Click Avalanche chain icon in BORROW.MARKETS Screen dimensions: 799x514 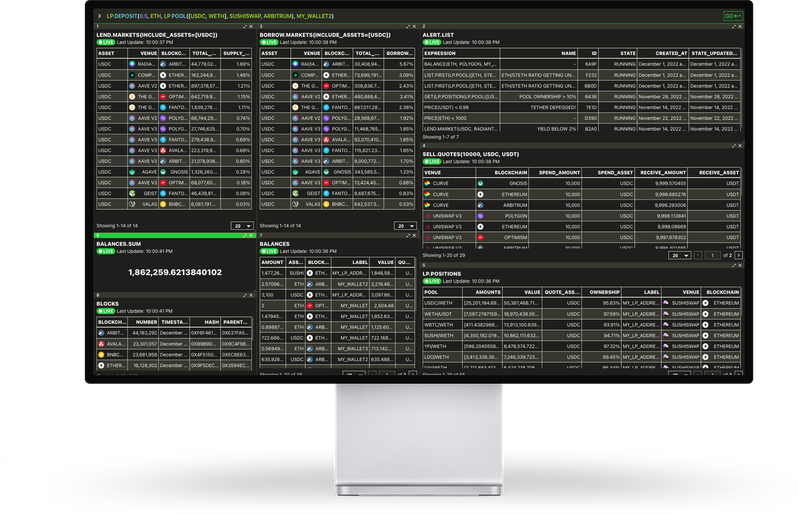[326, 139]
